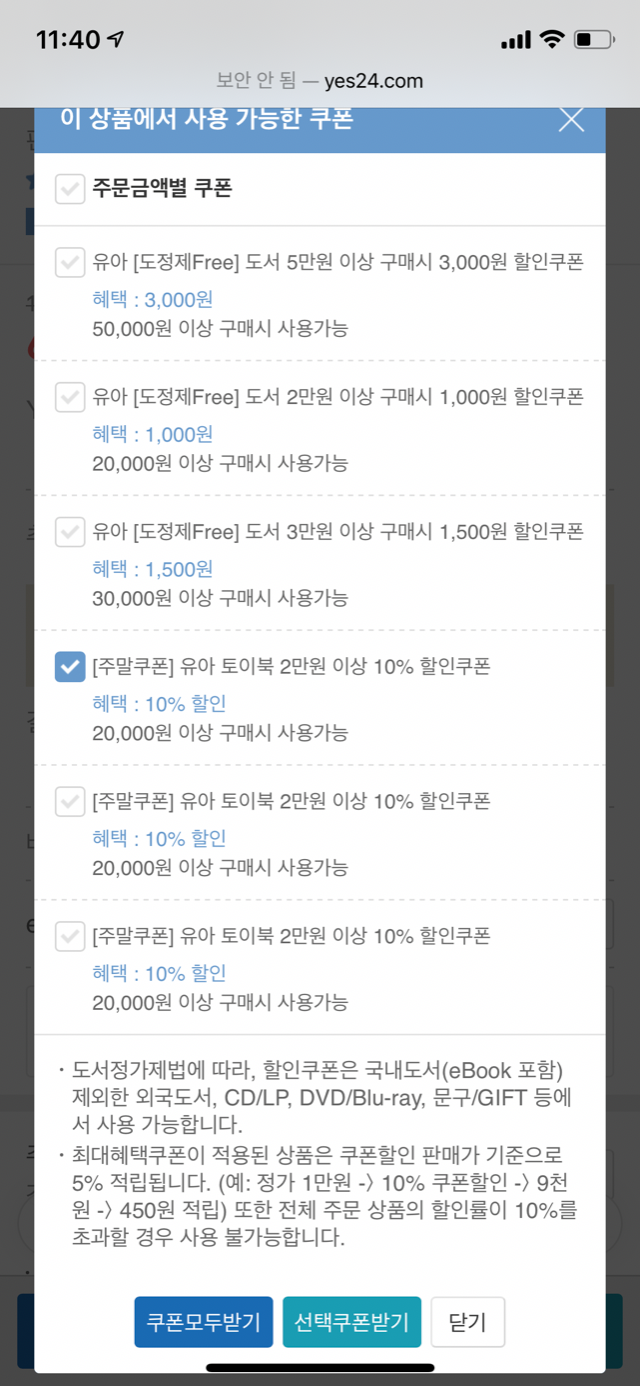Tap the 혜택 : 1,500원 benefit text
The height and width of the screenshot is (1386, 640).
click(153, 570)
